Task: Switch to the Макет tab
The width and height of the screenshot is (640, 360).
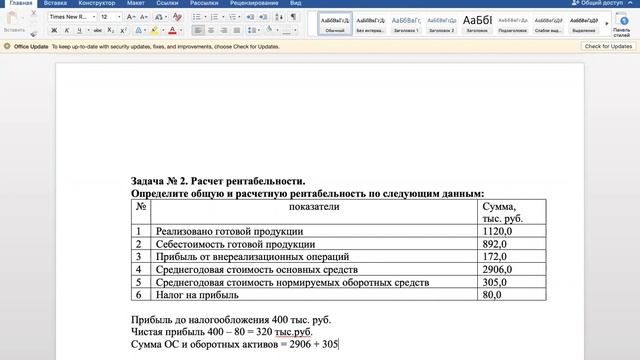Action: [x=136, y=3]
